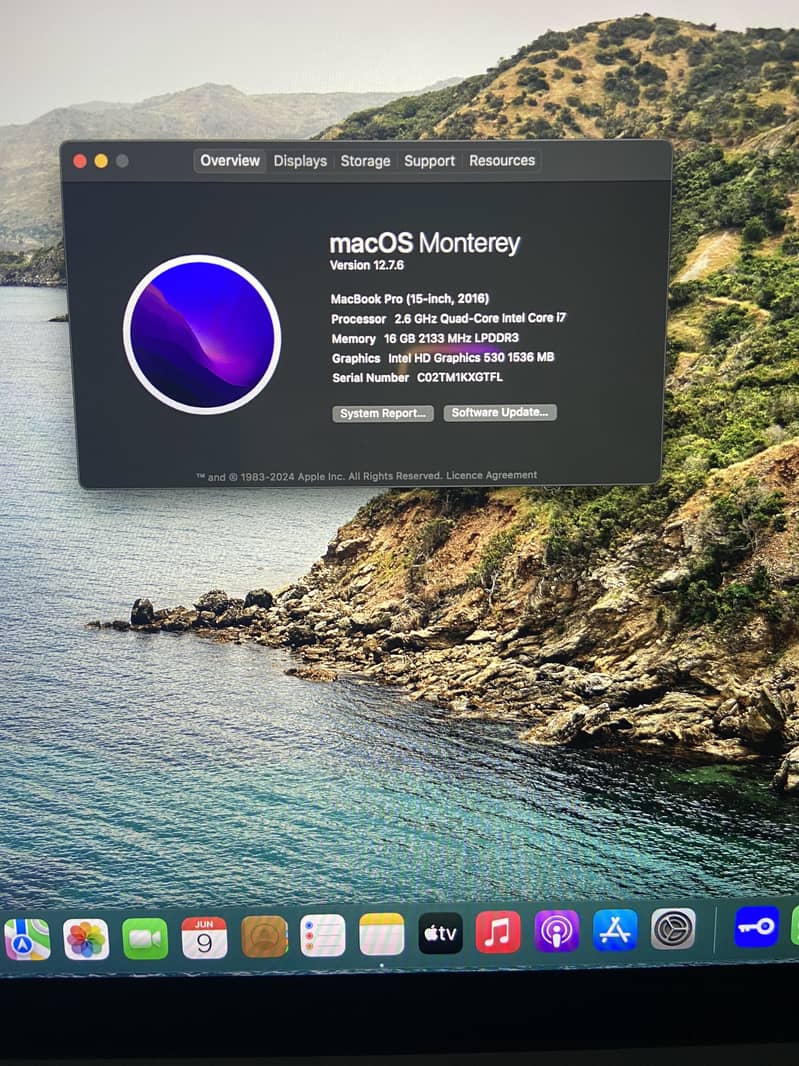Open System Preferences from the Dock
Screen dimensions: 799x1066
pos(673,928)
